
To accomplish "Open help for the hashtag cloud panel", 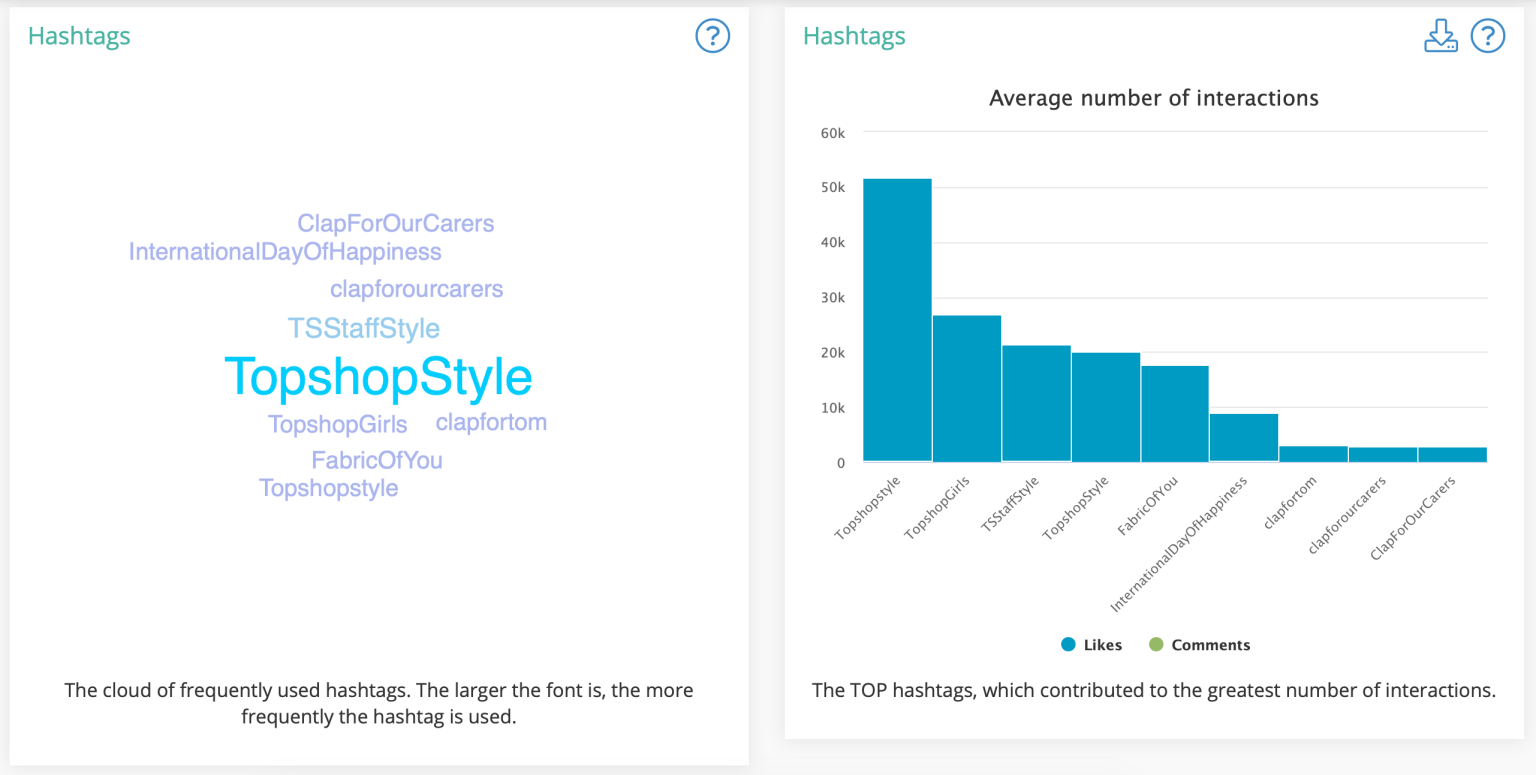I will pos(712,37).
